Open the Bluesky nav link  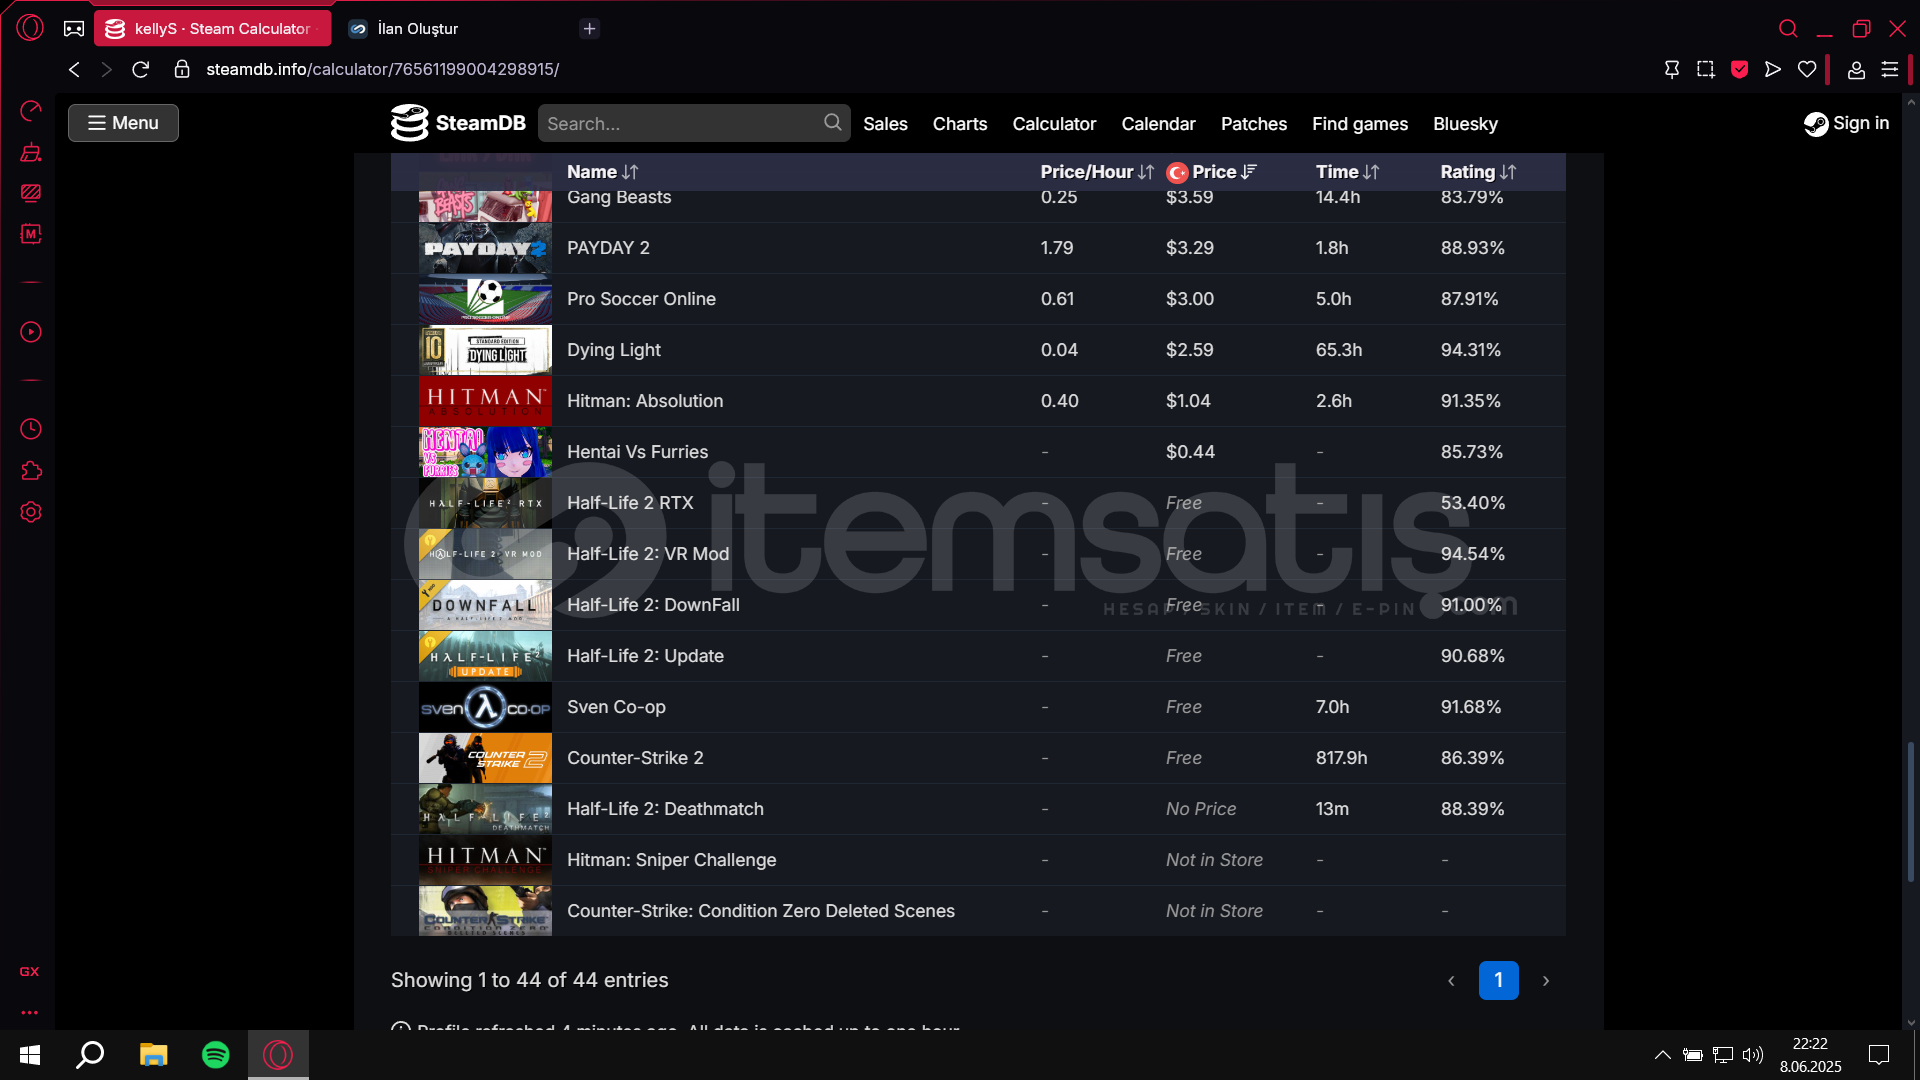1465,124
